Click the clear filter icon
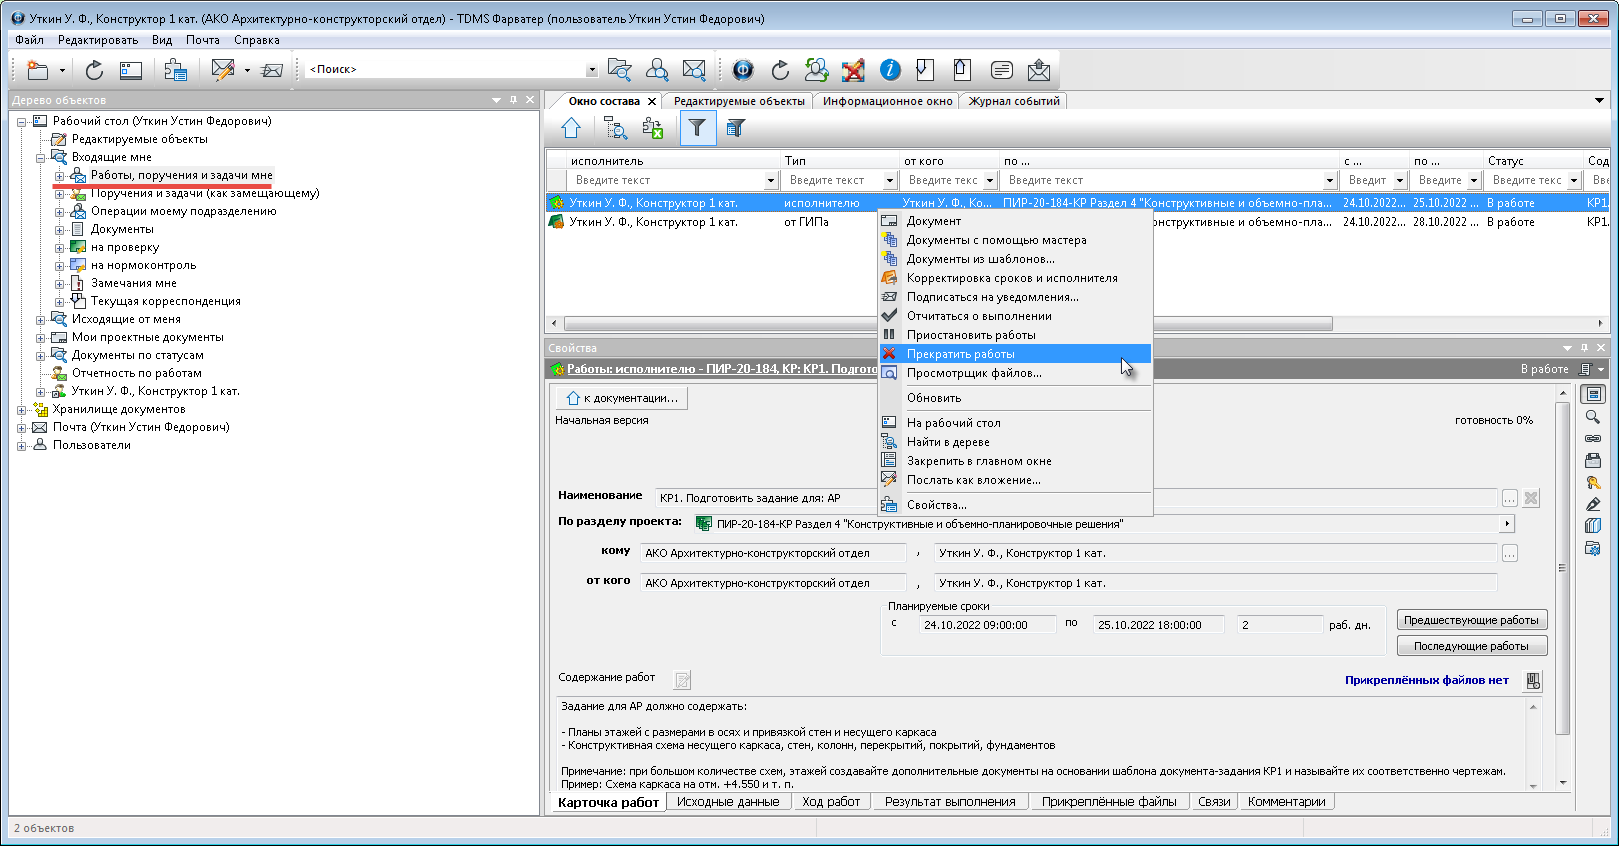This screenshot has width=1619, height=846. tap(736, 128)
